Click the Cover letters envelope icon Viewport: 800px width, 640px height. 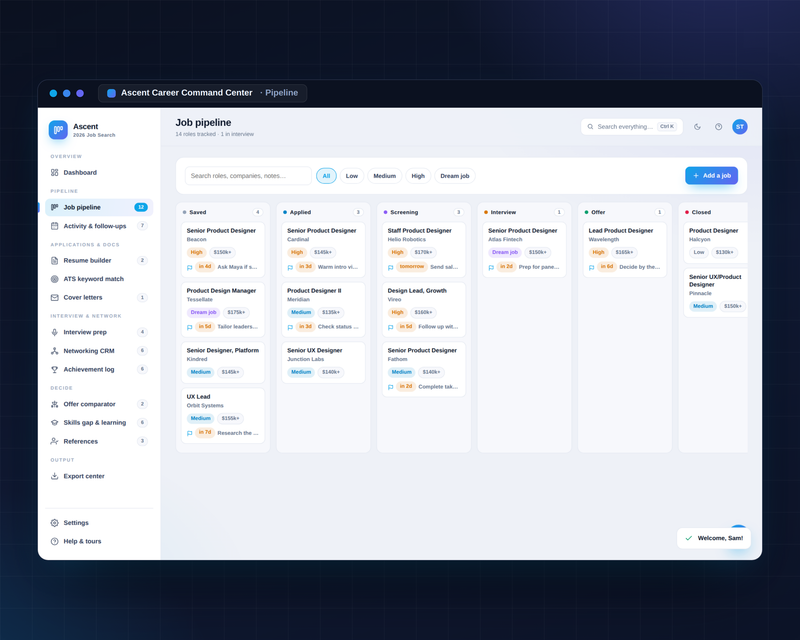[55, 298]
